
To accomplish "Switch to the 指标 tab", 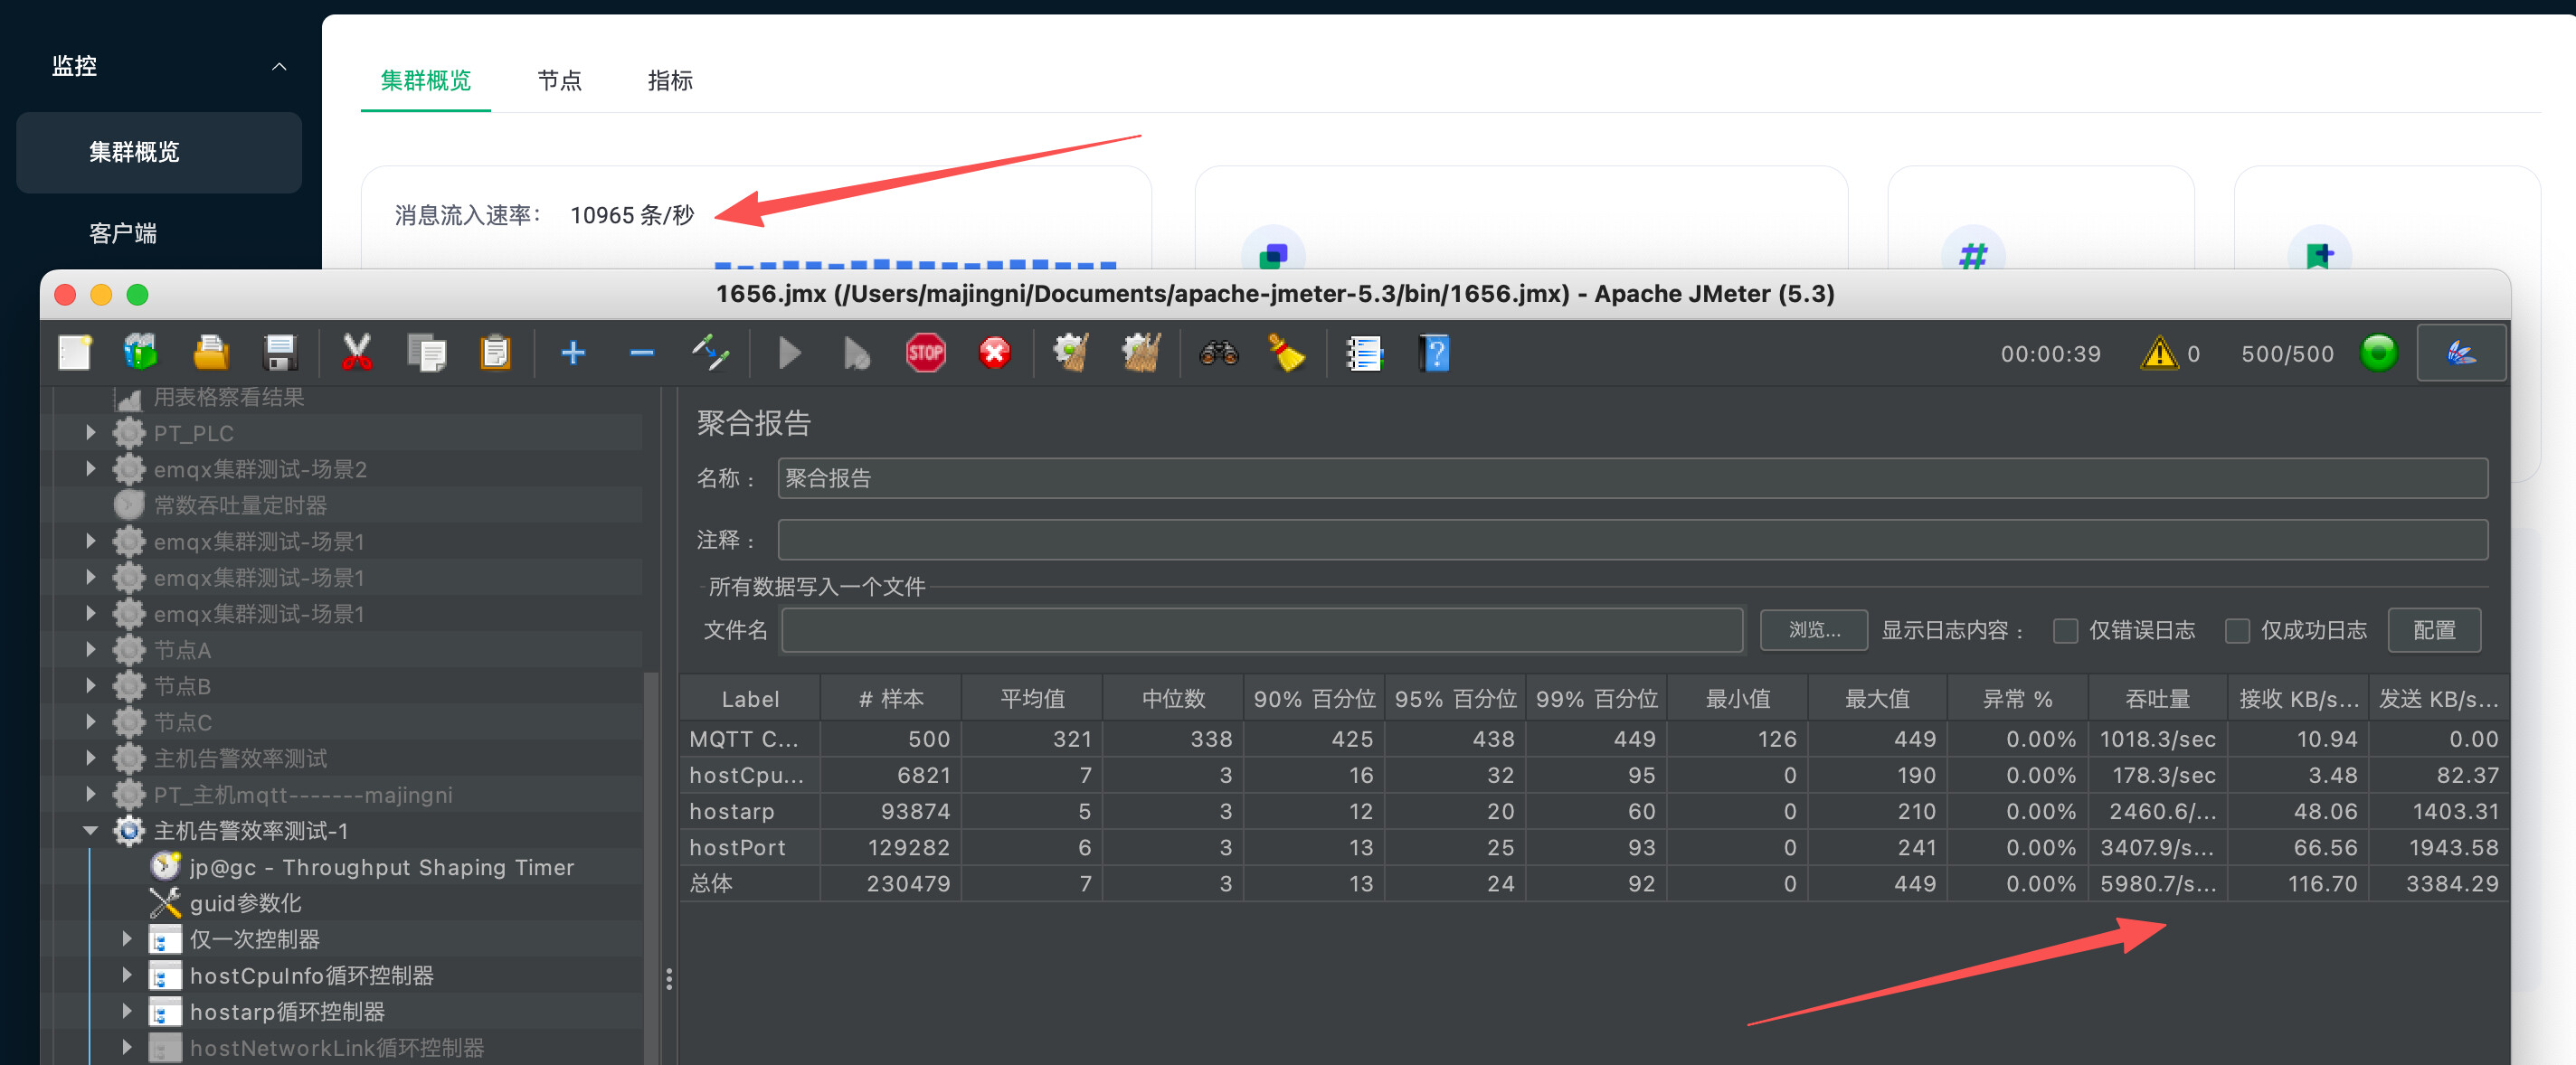I will point(669,81).
